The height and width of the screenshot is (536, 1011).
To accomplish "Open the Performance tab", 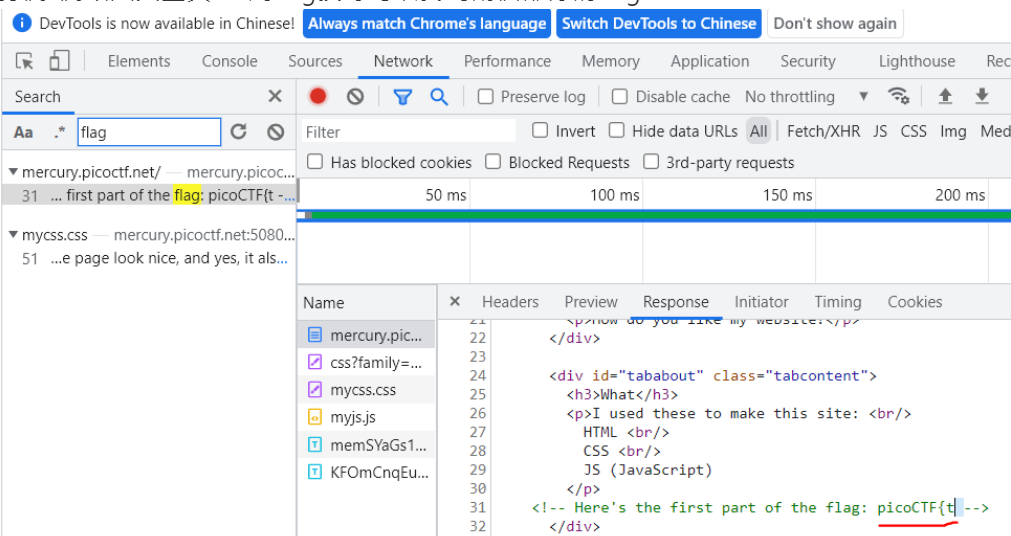I will pyautogui.click(x=507, y=61).
